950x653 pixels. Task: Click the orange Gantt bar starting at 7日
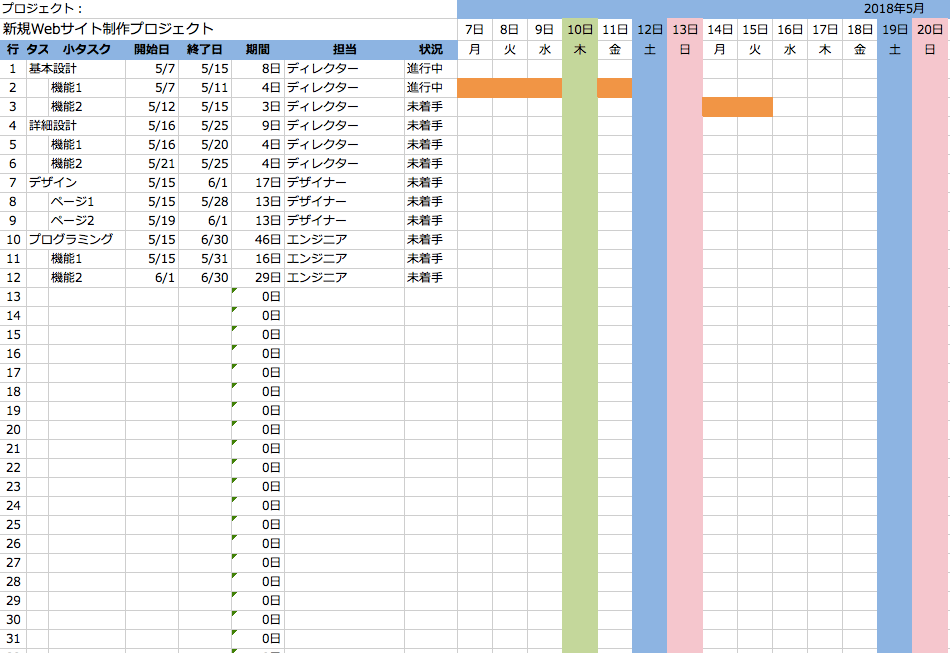coord(509,88)
